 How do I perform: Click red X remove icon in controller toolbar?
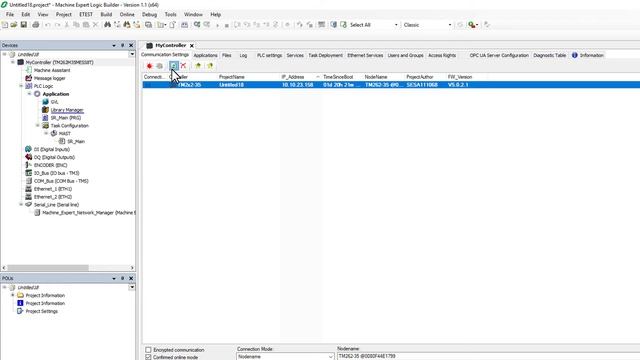coord(184,66)
